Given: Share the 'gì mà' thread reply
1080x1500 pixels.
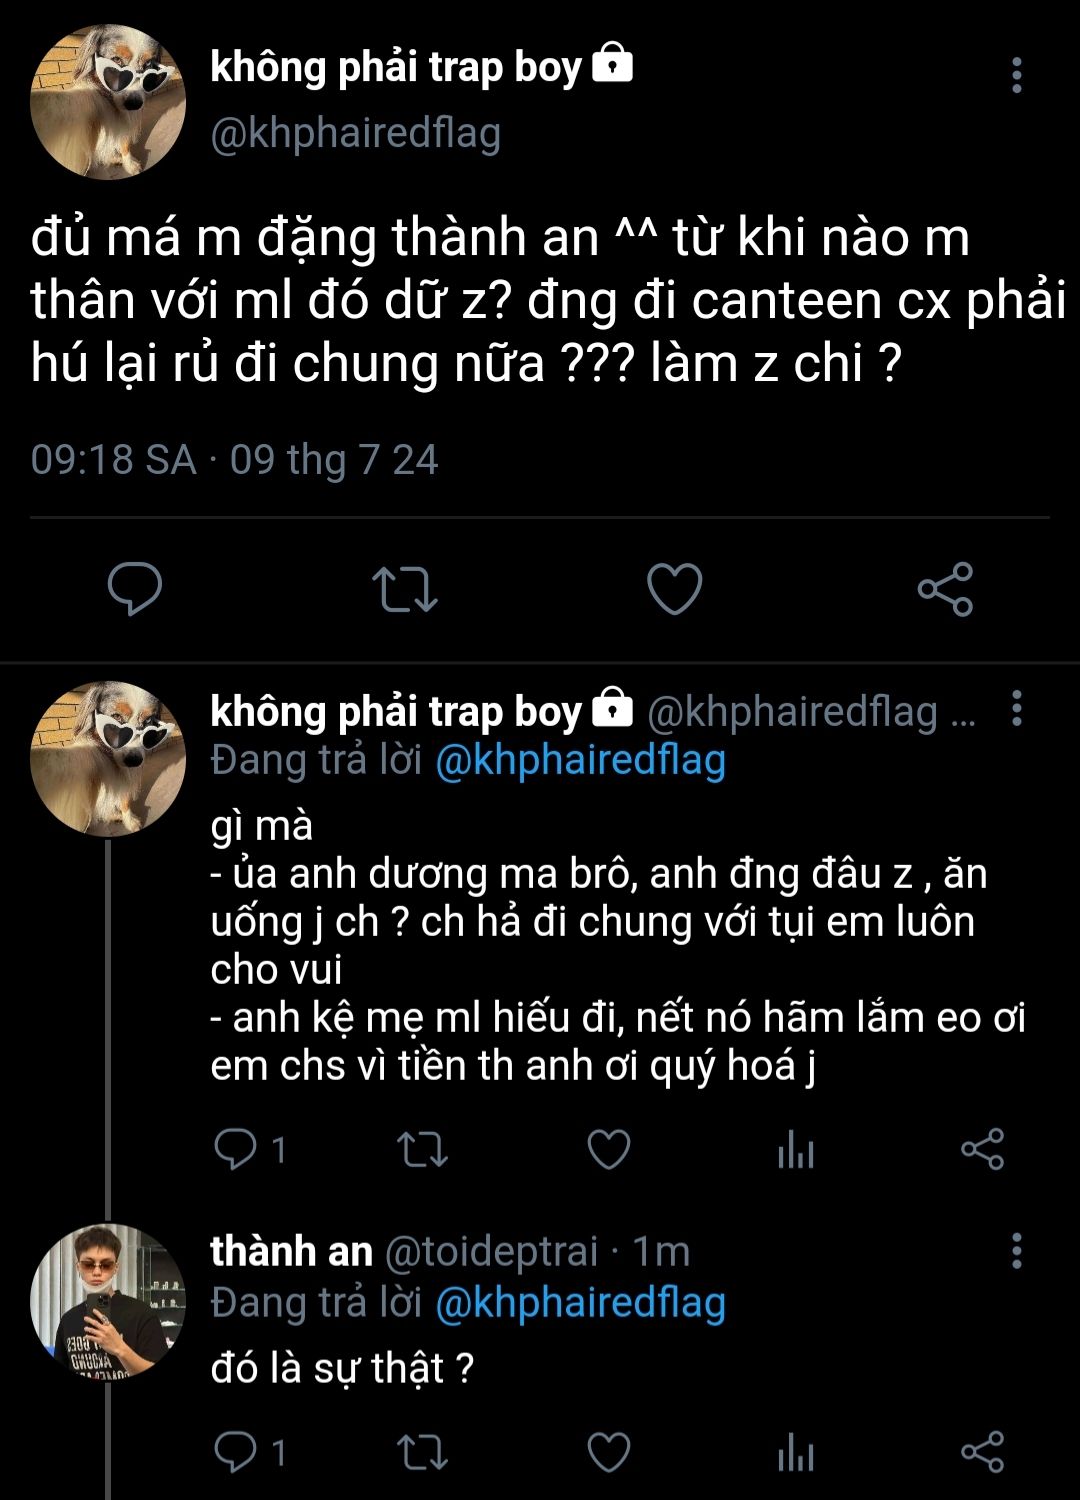Looking at the screenshot, I should [982, 1149].
